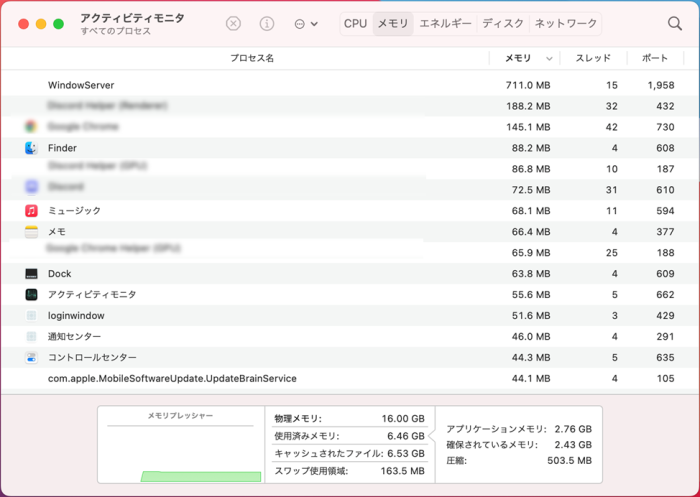Open the ディスク tab
The image size is (700, 497).
pyautogui.click(x=503, y=23)
